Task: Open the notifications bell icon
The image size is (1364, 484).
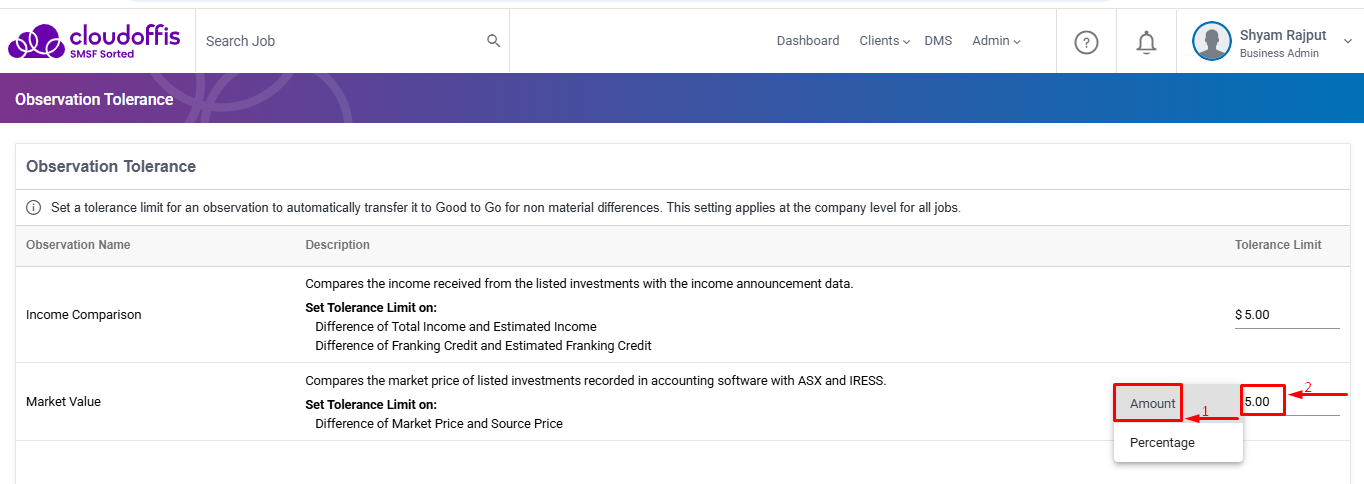Action: point(1146,42)
